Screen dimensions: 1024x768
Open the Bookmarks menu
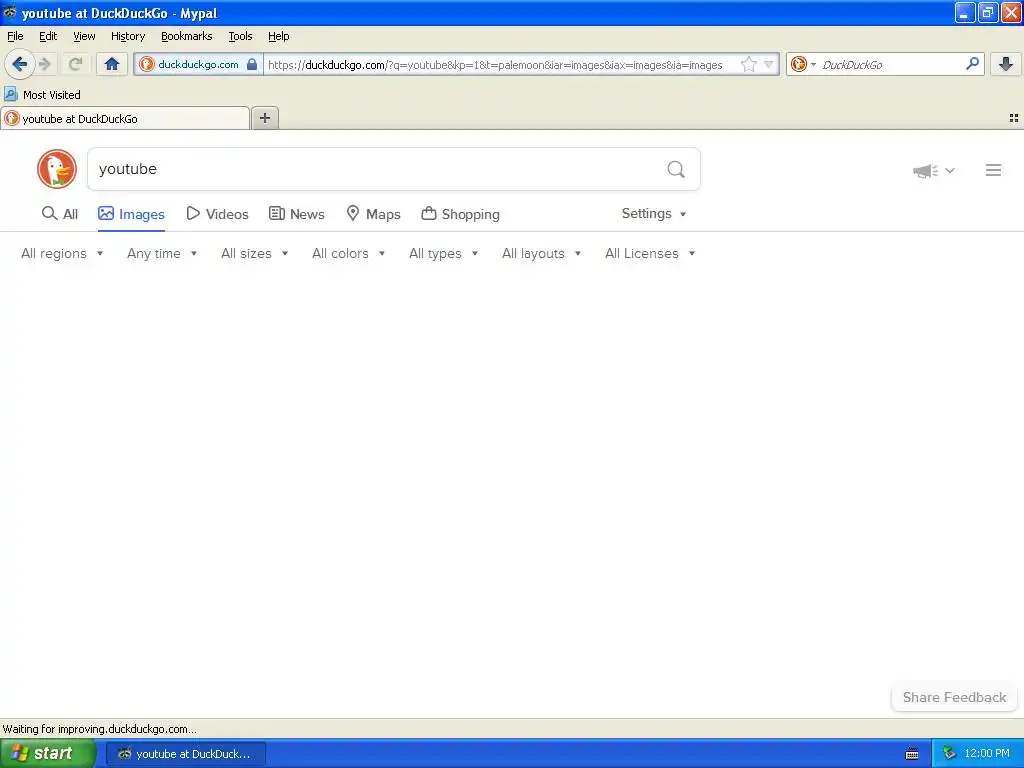pos(187,37)
